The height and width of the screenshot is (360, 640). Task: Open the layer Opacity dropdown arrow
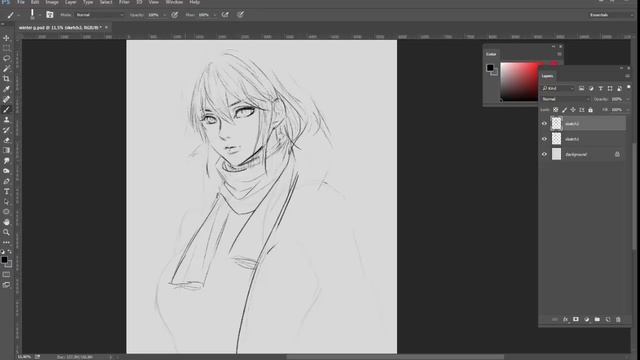pos(628,99)
